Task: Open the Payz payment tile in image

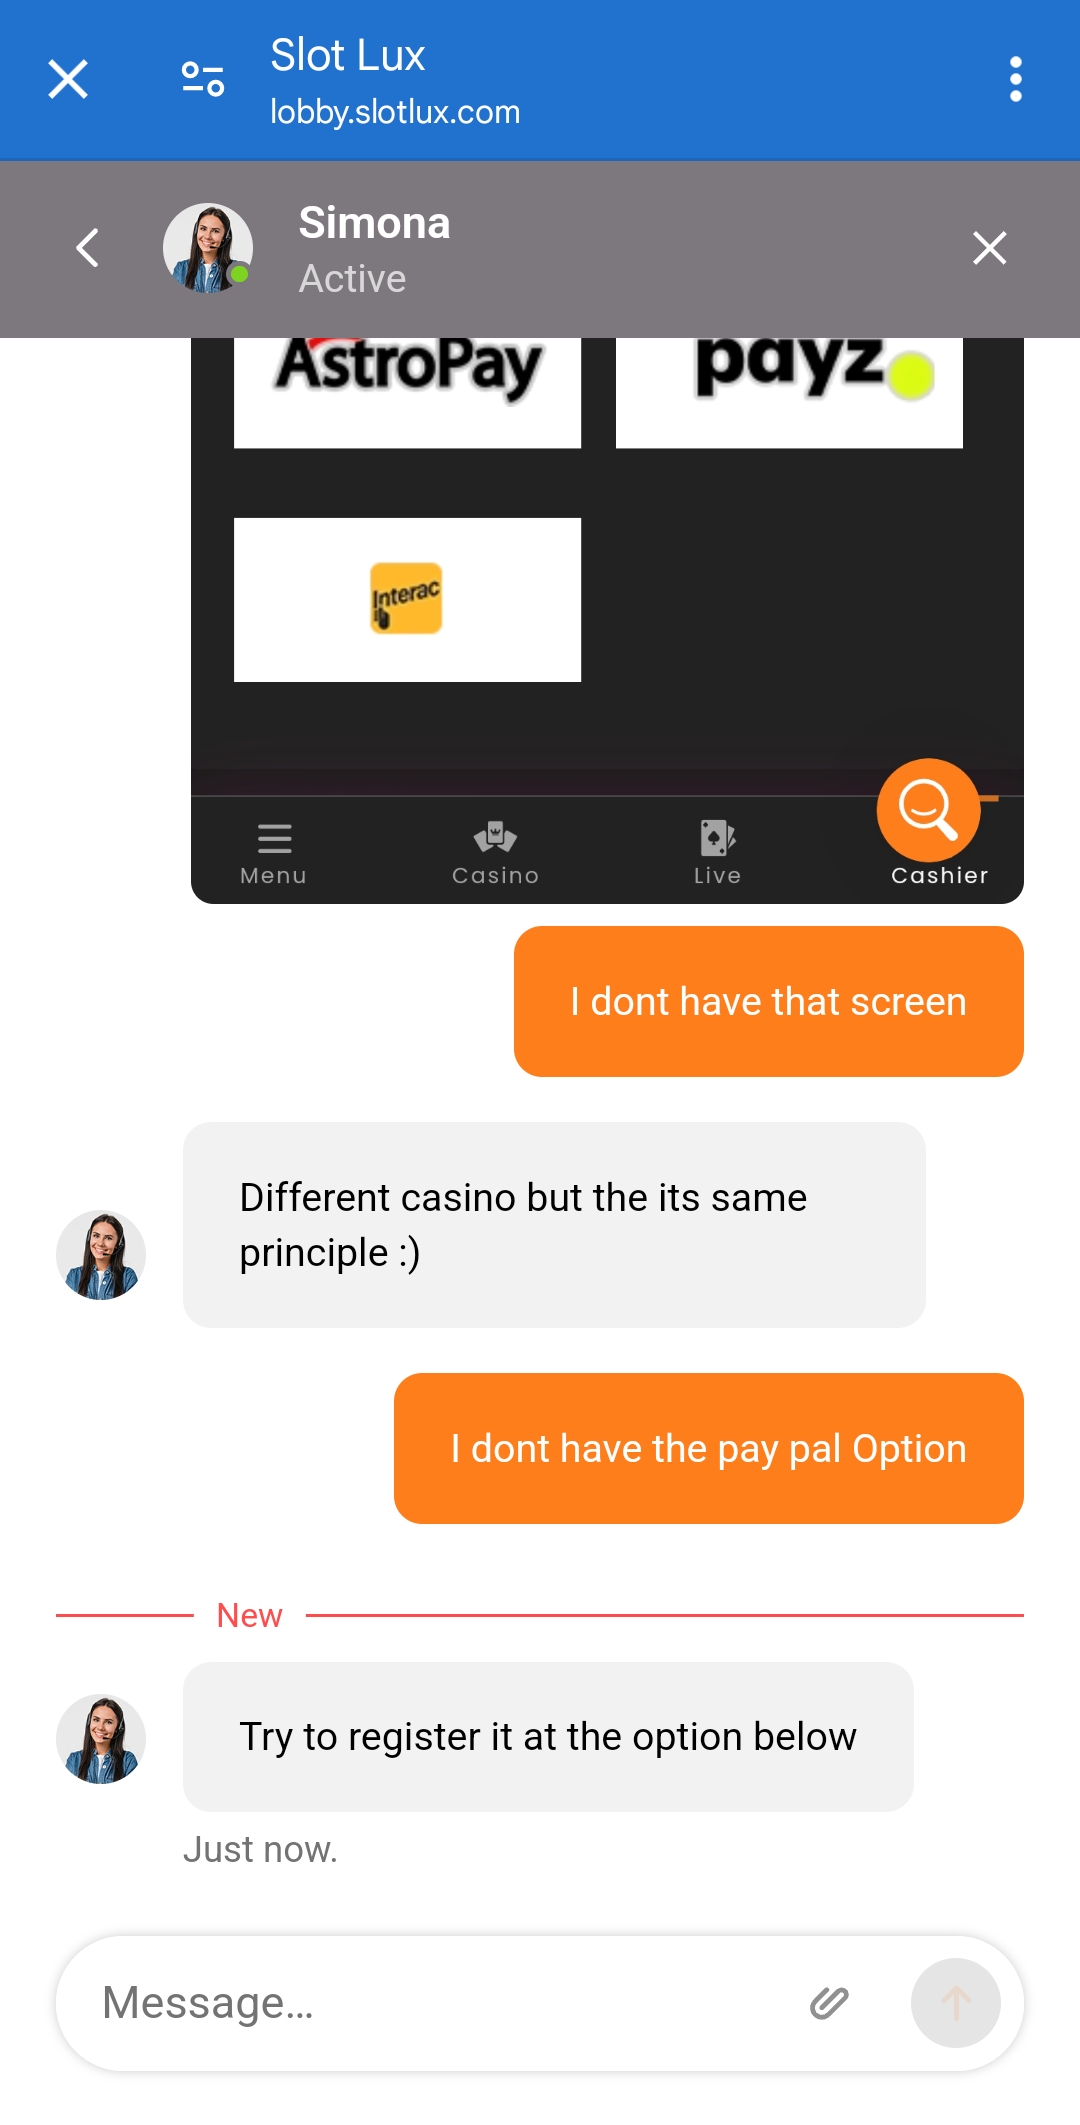Action: point(789,392)
